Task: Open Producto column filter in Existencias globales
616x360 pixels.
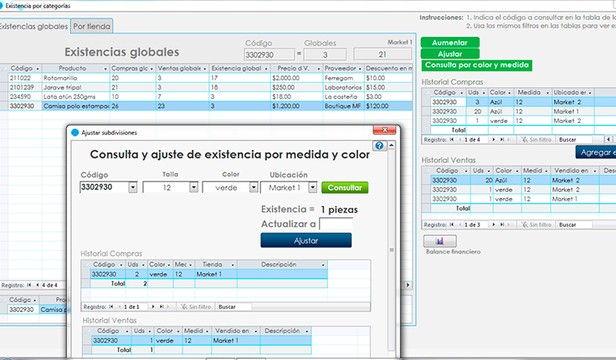Action: coord(105,69)
